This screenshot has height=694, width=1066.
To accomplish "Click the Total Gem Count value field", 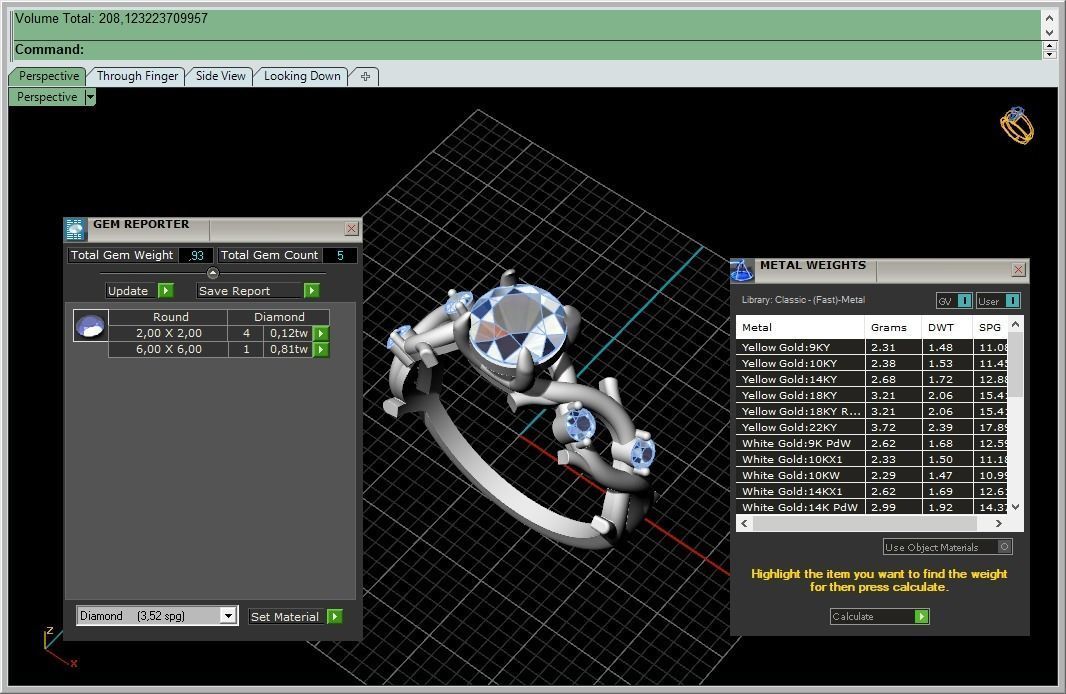I will (x=340, y=256).
